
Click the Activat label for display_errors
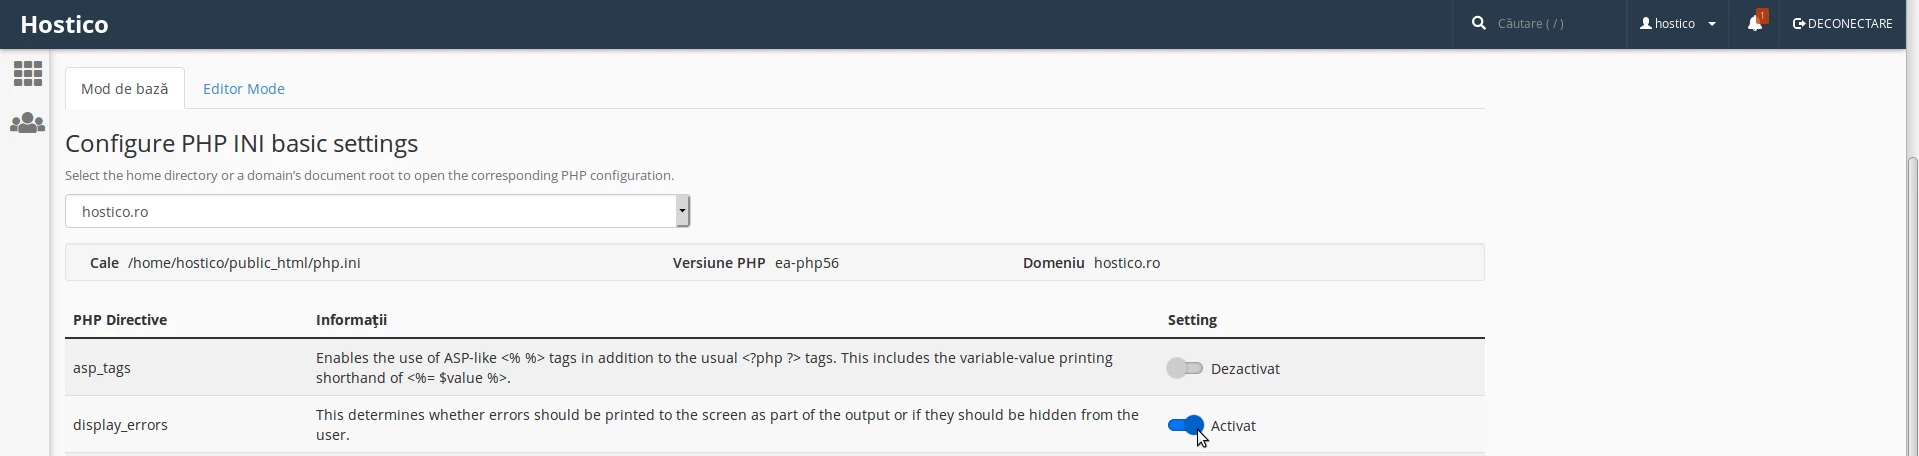coord(1233,425)
